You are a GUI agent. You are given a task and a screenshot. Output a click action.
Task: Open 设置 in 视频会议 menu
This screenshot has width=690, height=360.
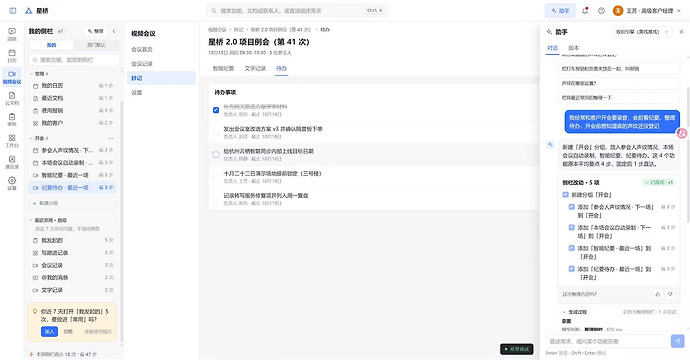[161, 92]
